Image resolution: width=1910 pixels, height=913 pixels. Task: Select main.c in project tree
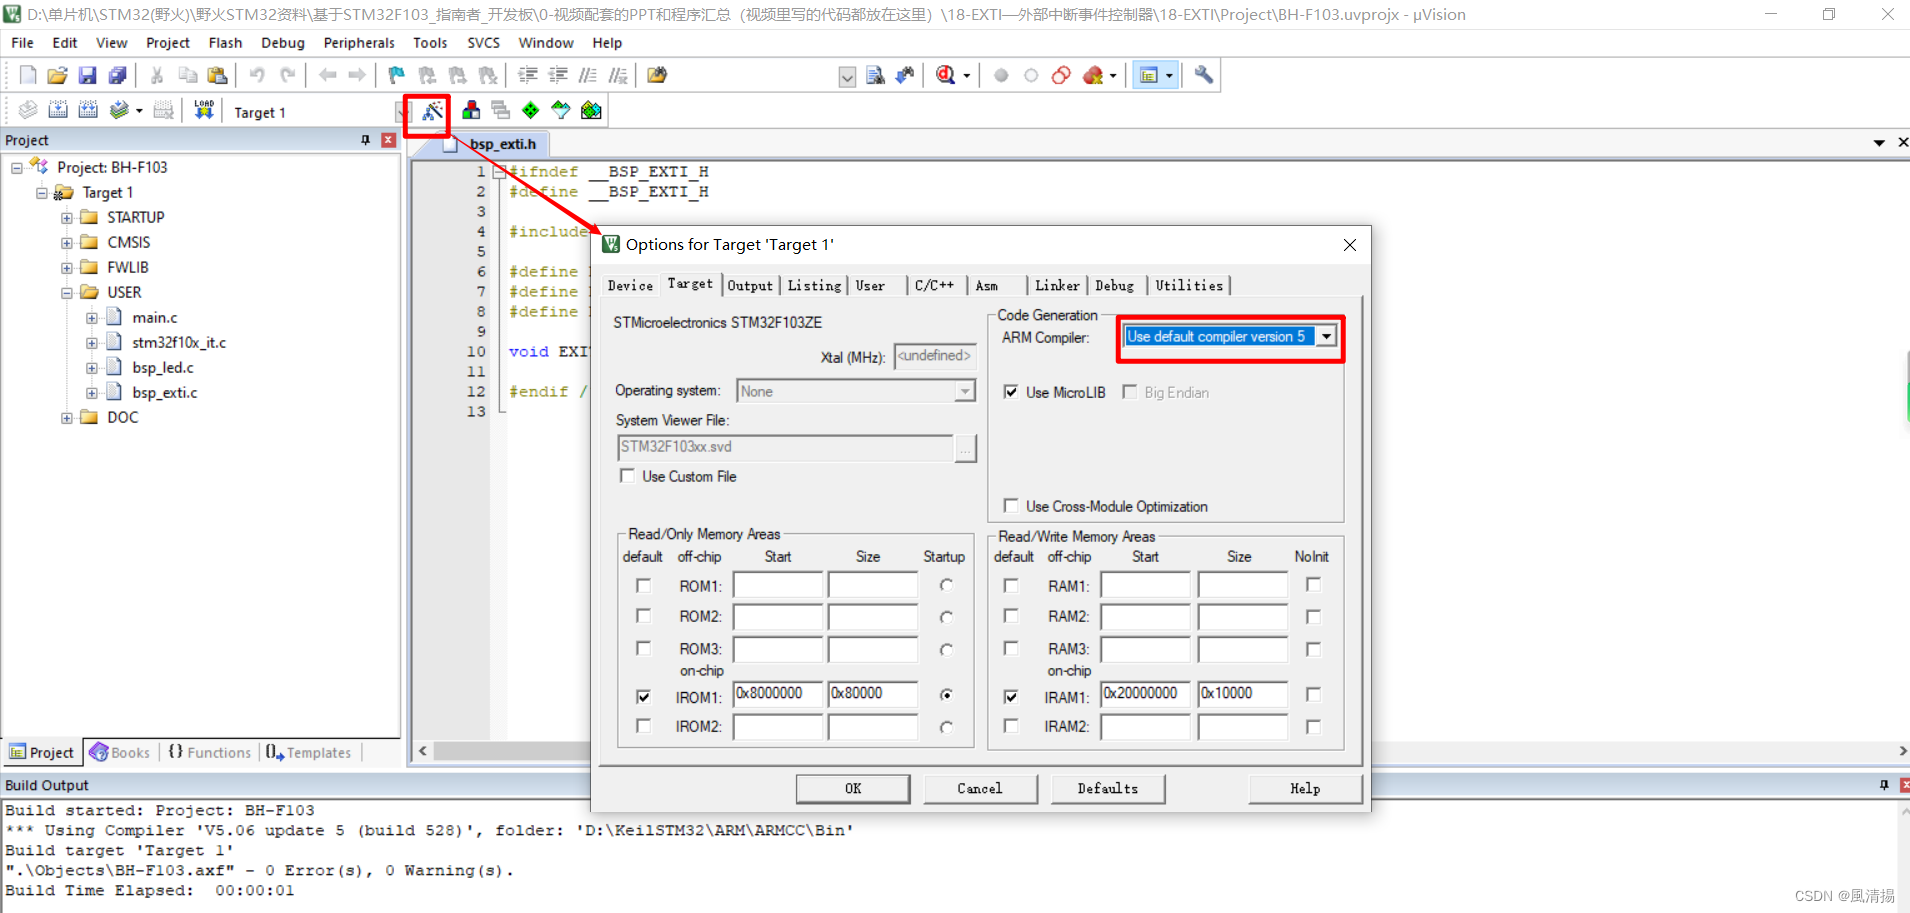[x=155, y=317]
